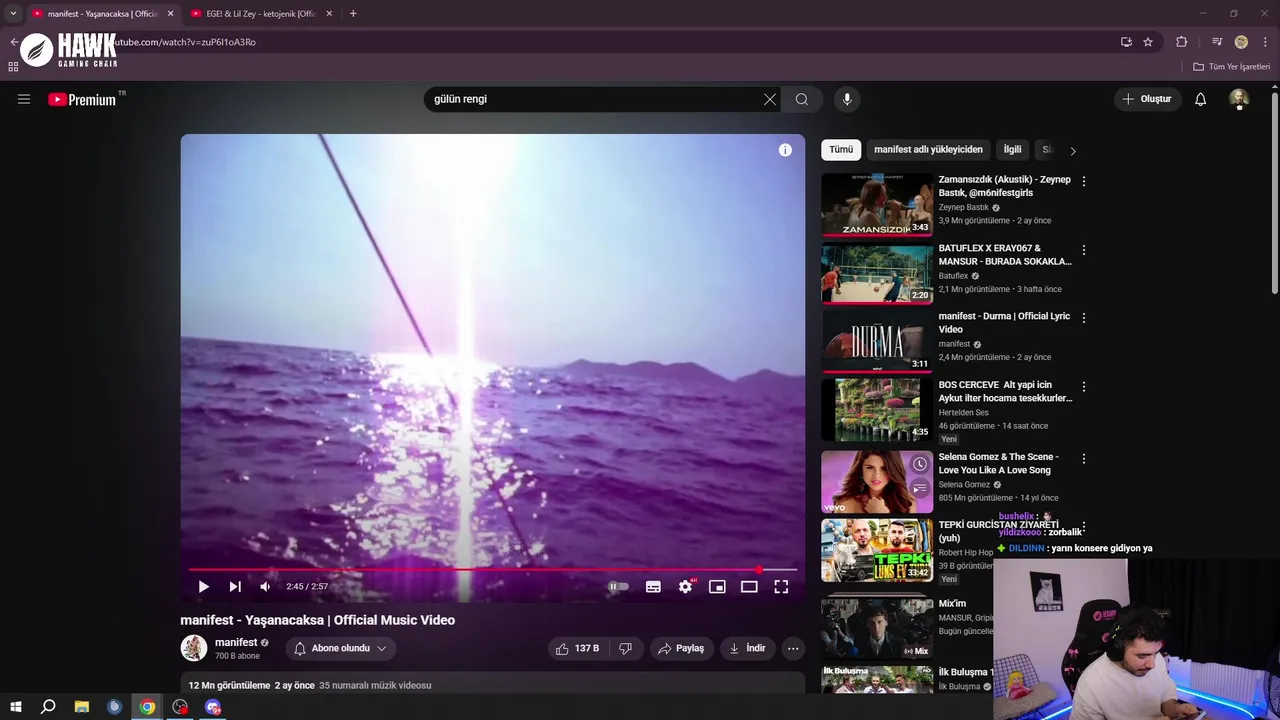
Task: Switch to theater mode
Action: 749,587
